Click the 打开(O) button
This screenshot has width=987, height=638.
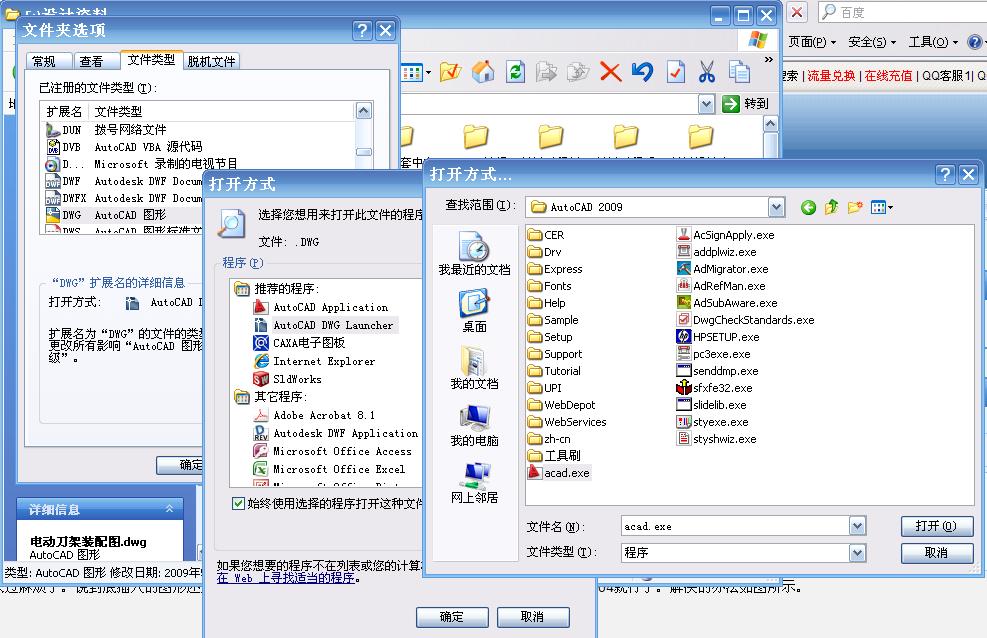pyautogui.click(x=937, y=526)
